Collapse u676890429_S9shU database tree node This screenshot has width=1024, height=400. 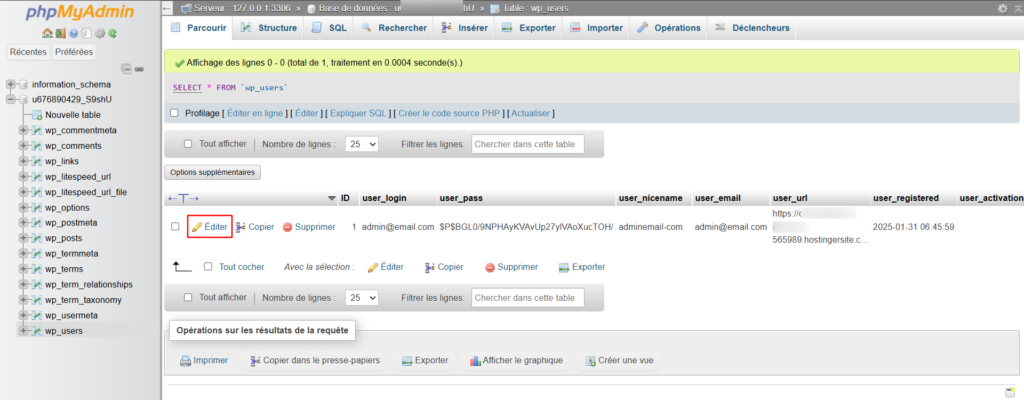pos(10,99)
